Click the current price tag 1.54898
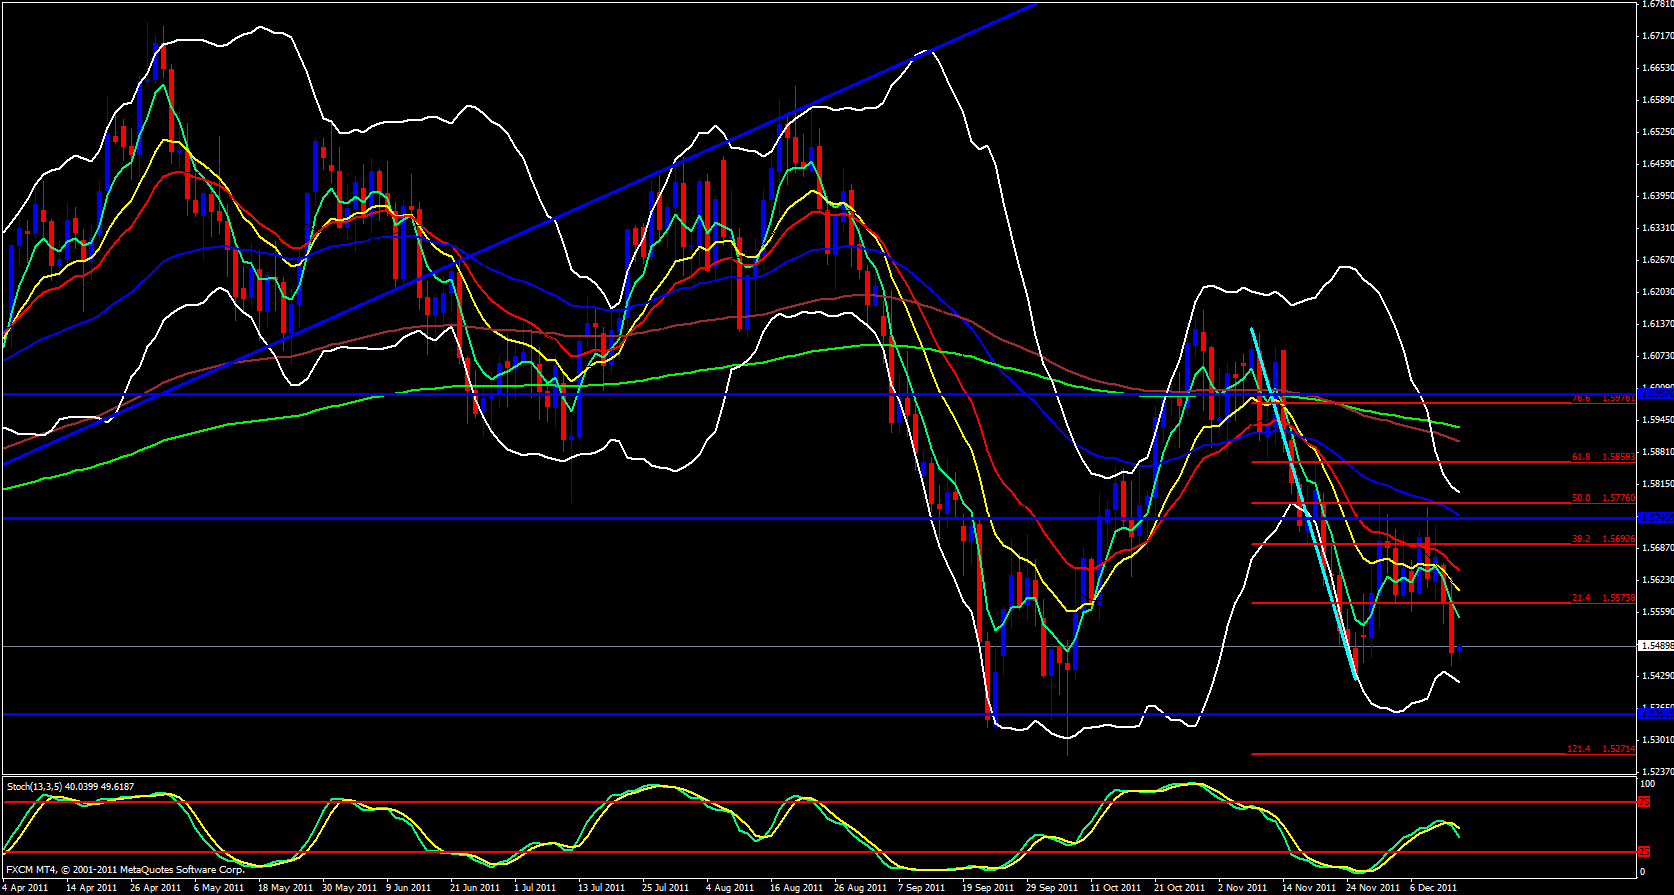 pyautogui.click(x=1656, y=646)
